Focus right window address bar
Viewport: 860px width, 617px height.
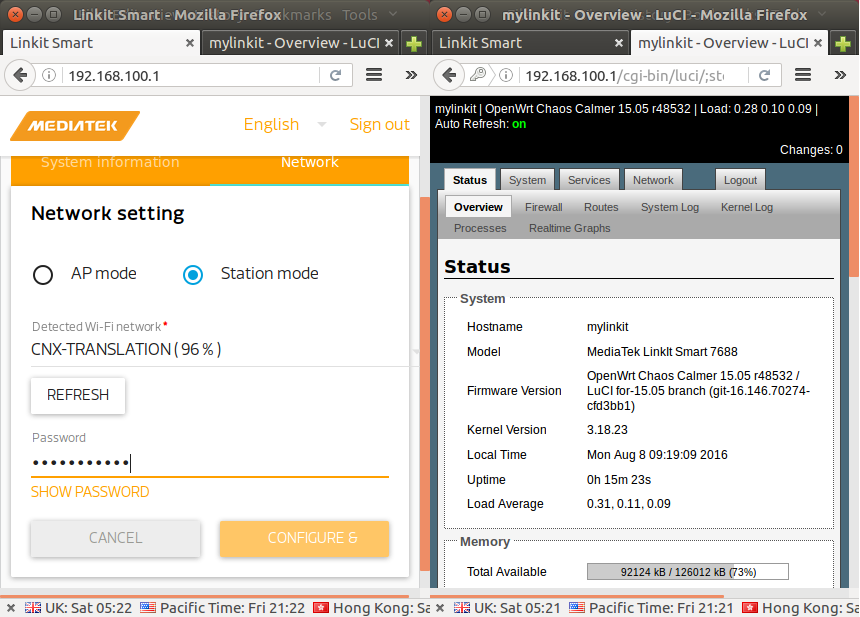633,75
